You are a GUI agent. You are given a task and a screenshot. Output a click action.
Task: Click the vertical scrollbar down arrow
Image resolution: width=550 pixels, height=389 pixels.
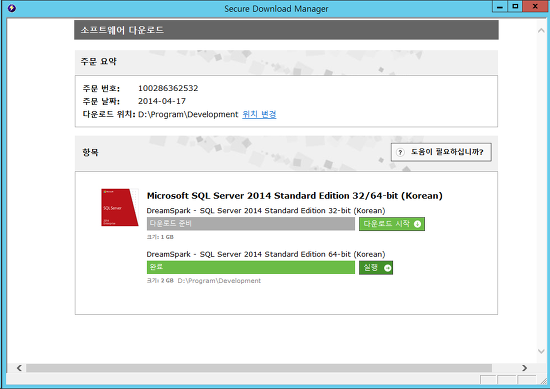(541, 351)
